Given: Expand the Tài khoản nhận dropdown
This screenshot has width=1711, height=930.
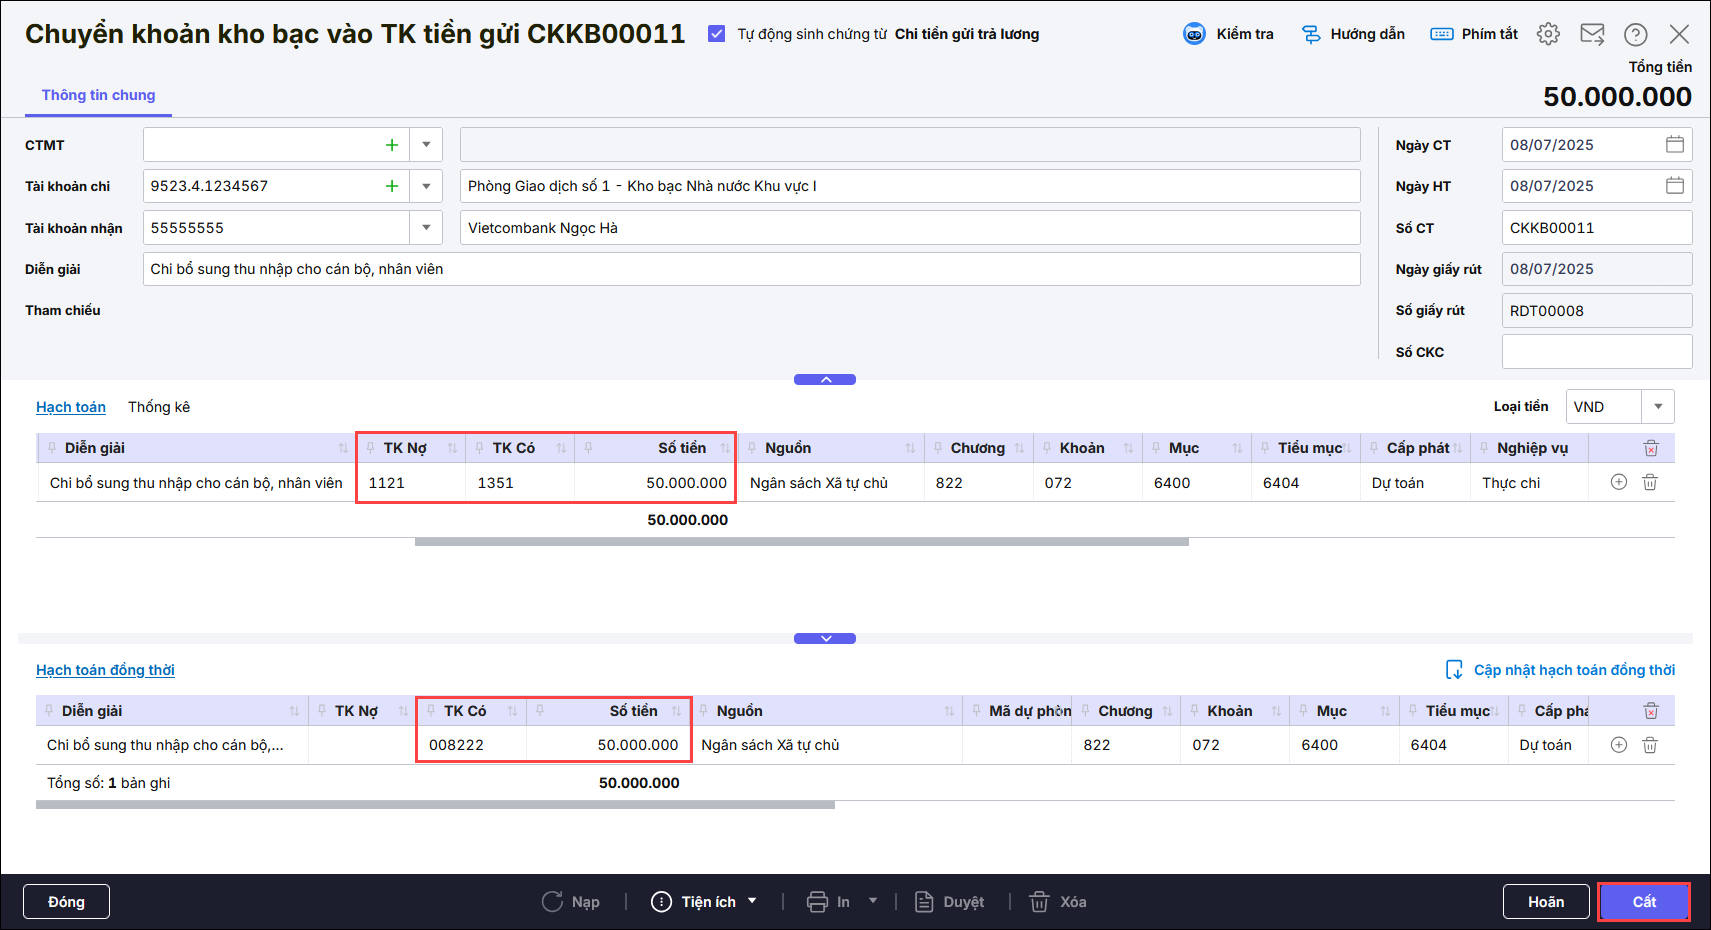Looking at the screenshot, I should pos(426,228).
